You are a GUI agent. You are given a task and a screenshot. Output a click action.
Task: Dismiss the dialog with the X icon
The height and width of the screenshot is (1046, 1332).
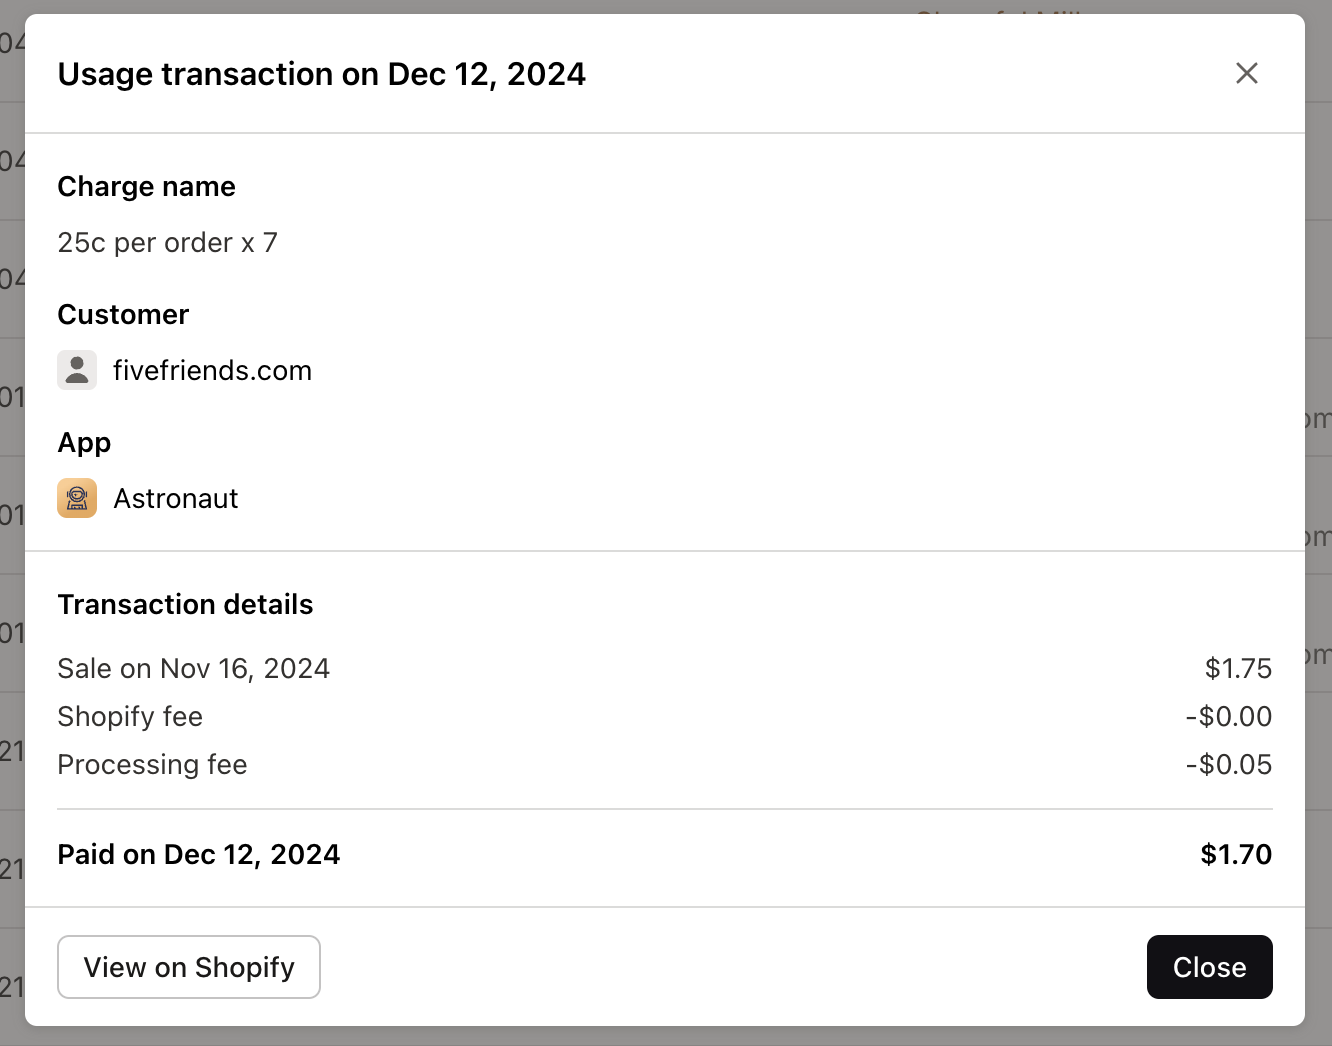click(1246, 73)
